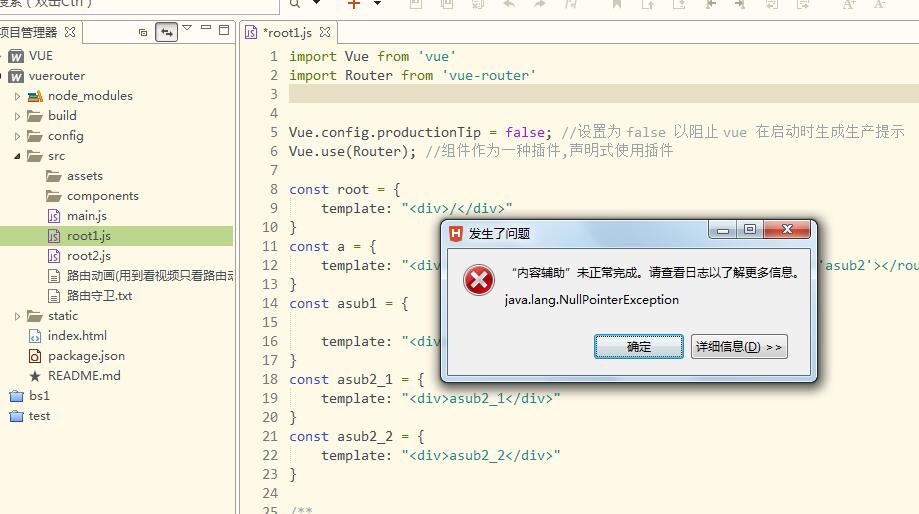Viewport: 919px width, 514px height.
Task: Expand the build folder
Action: 18,116
